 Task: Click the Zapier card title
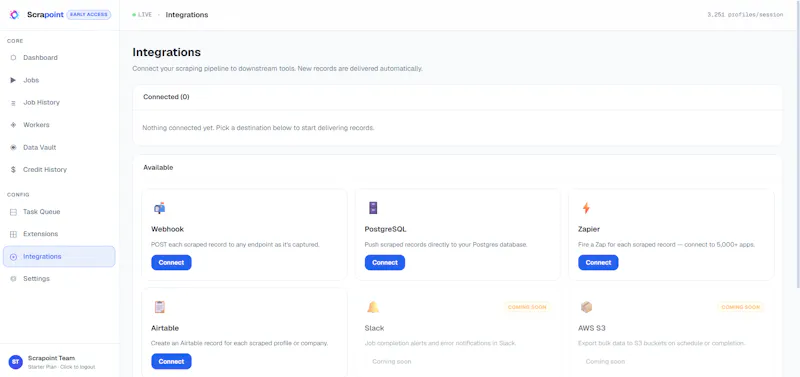tap(589, 229)
